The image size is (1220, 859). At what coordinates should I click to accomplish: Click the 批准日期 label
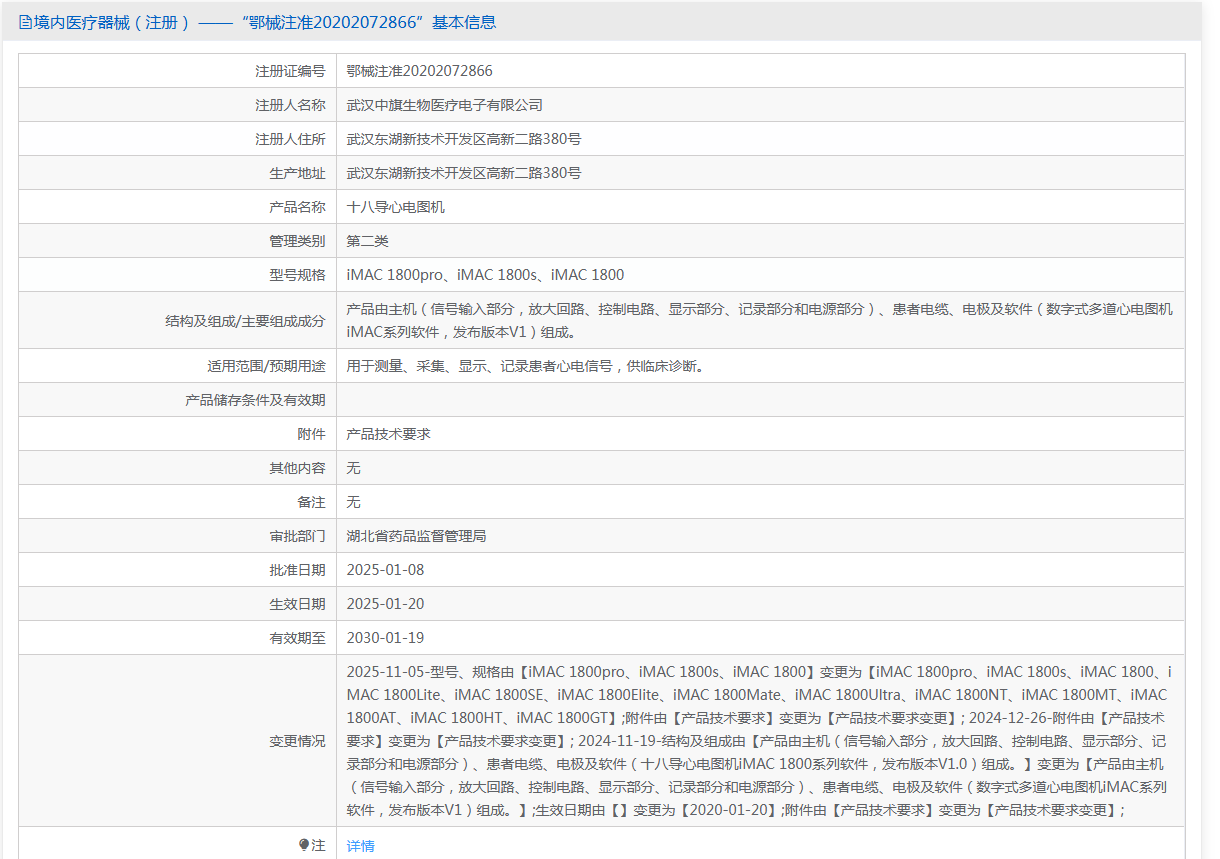tap(297, 570)
